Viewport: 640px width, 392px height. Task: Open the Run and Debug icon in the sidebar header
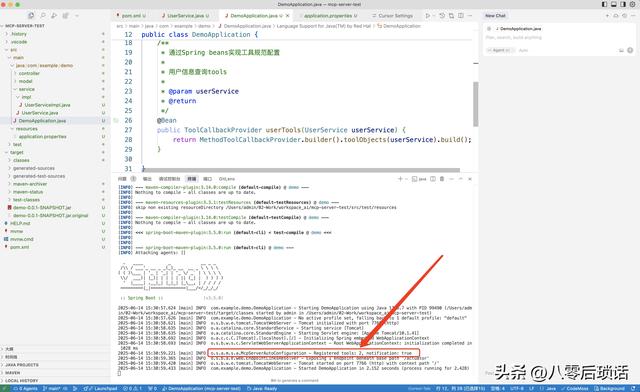point(54,16)
